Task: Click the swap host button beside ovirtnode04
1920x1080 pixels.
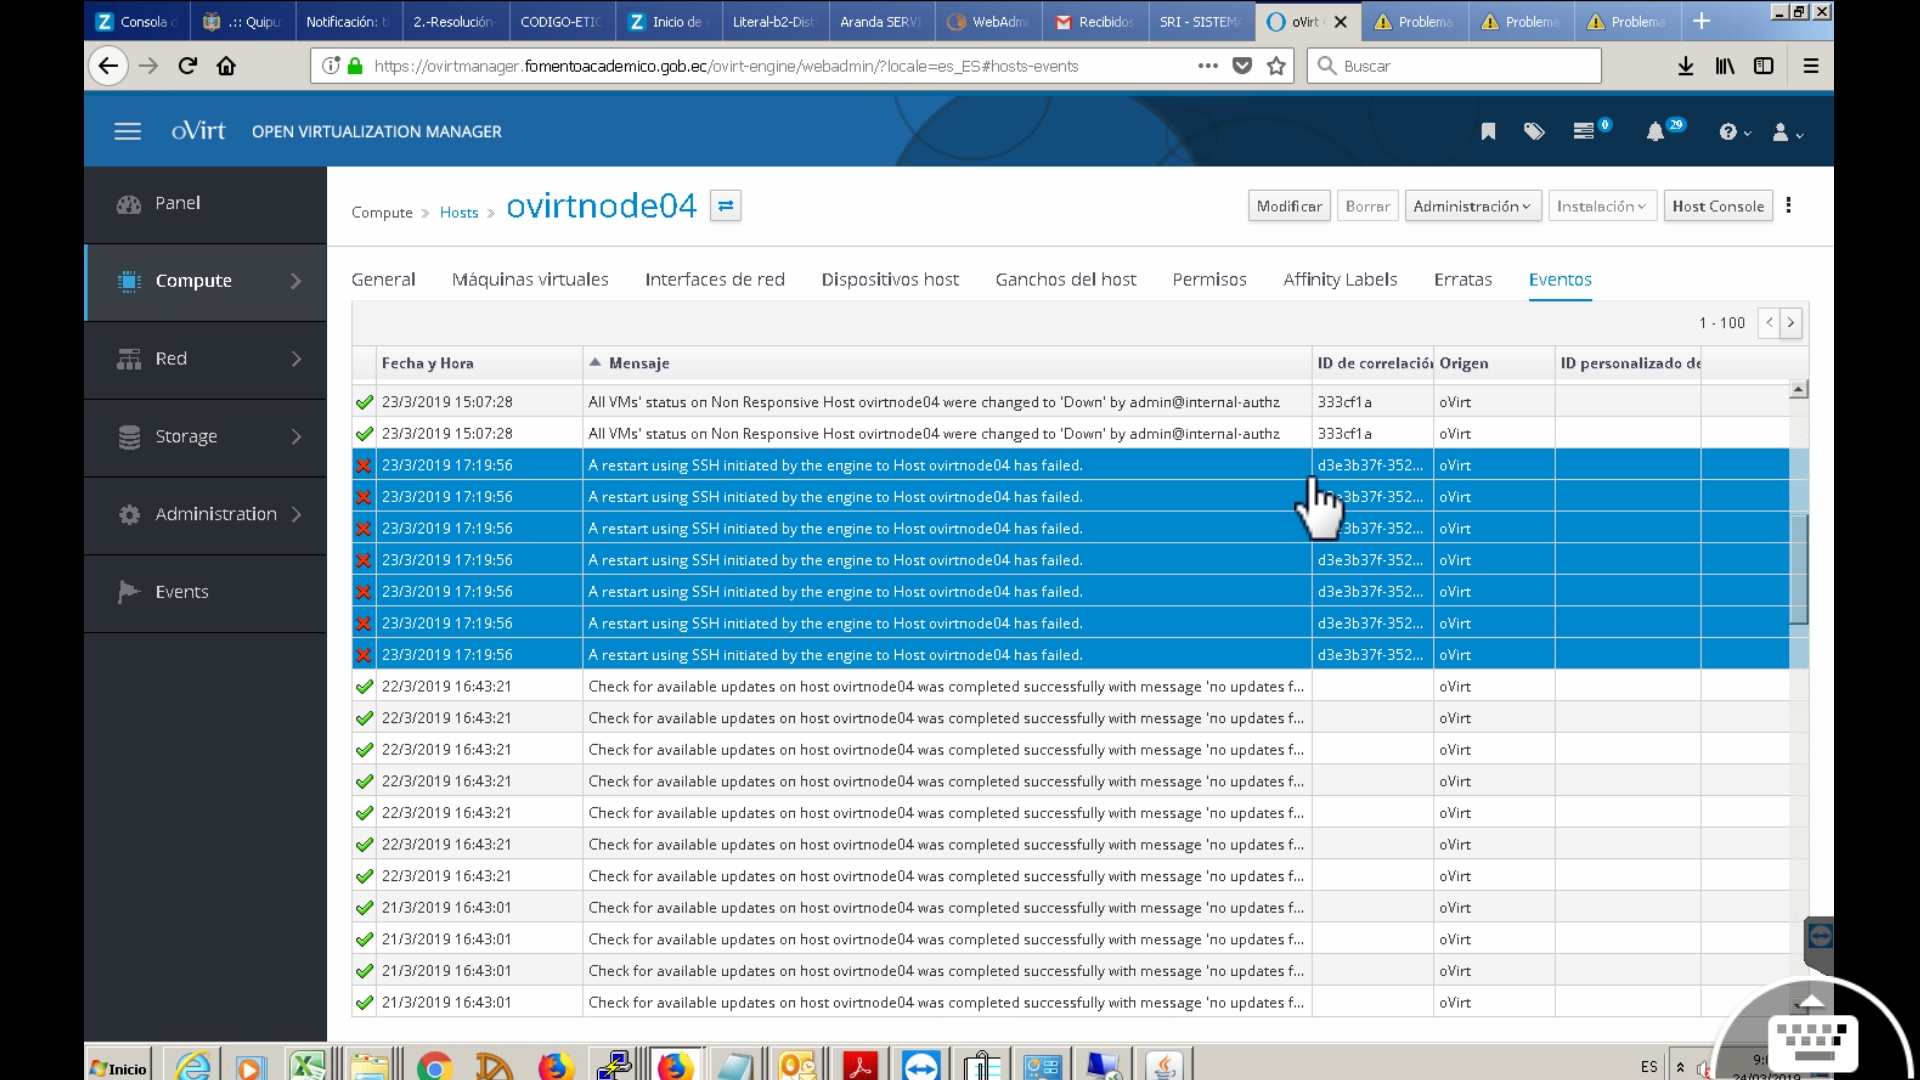Action: click(x=726, y=206)
